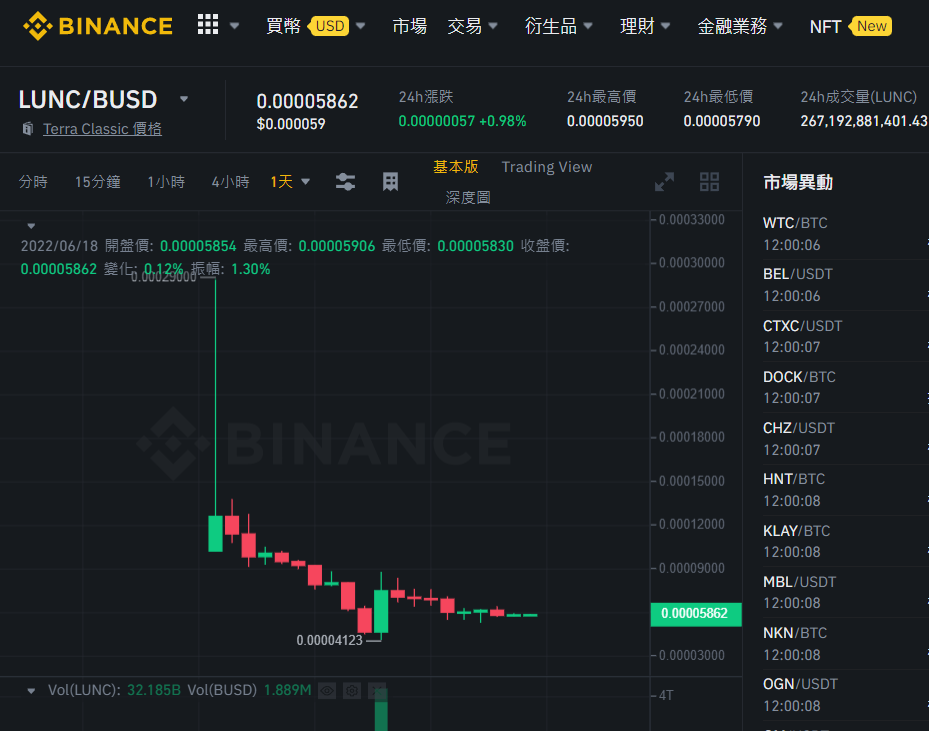Image resolution: width=929 pixels, height=731 pixels.
Task: Open the apps grid menu icon
Action: click(x=208, y=25)
